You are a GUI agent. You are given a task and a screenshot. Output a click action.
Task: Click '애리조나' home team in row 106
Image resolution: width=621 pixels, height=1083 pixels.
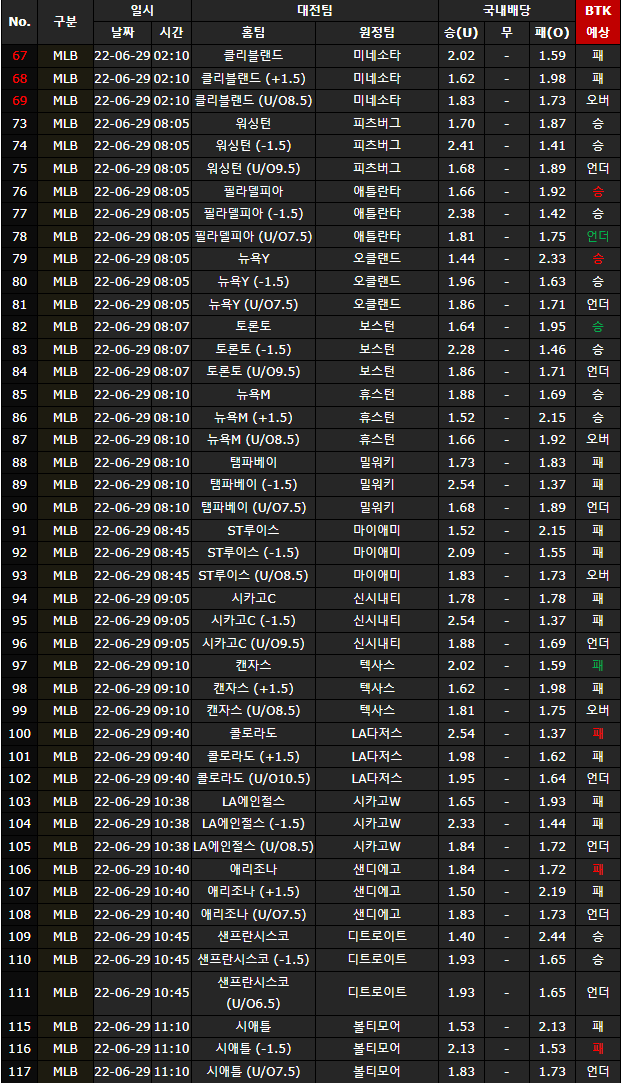[x=254, y=869]
